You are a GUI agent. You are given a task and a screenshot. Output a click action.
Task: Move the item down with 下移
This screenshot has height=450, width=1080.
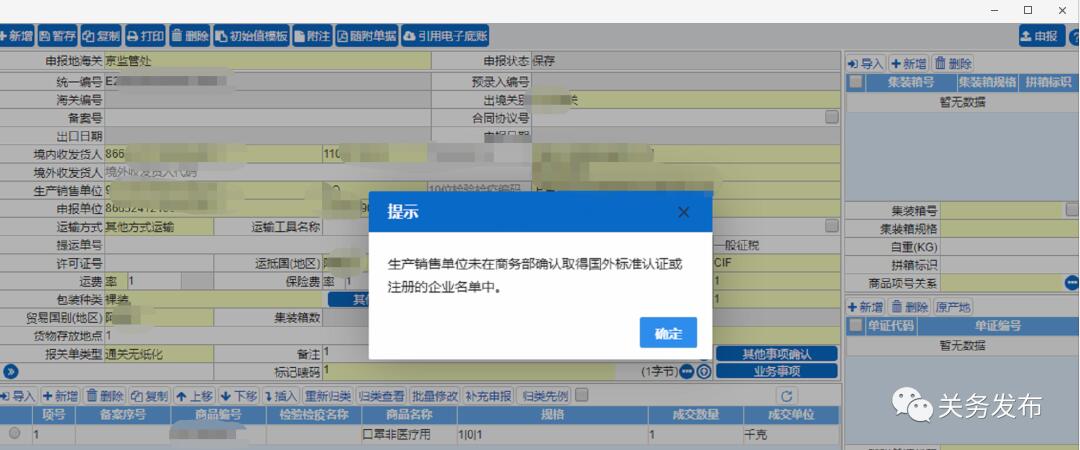click(x=239, y=396)
